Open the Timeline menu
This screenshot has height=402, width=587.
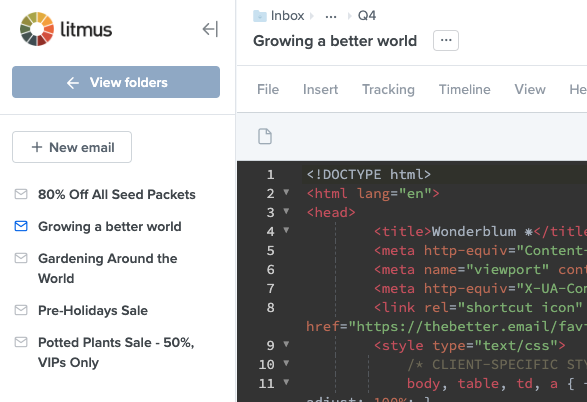[x=465, y=89]
